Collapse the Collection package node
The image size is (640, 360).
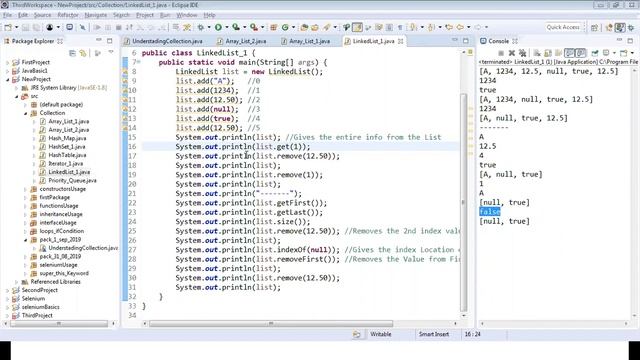[x=25, y=113]
